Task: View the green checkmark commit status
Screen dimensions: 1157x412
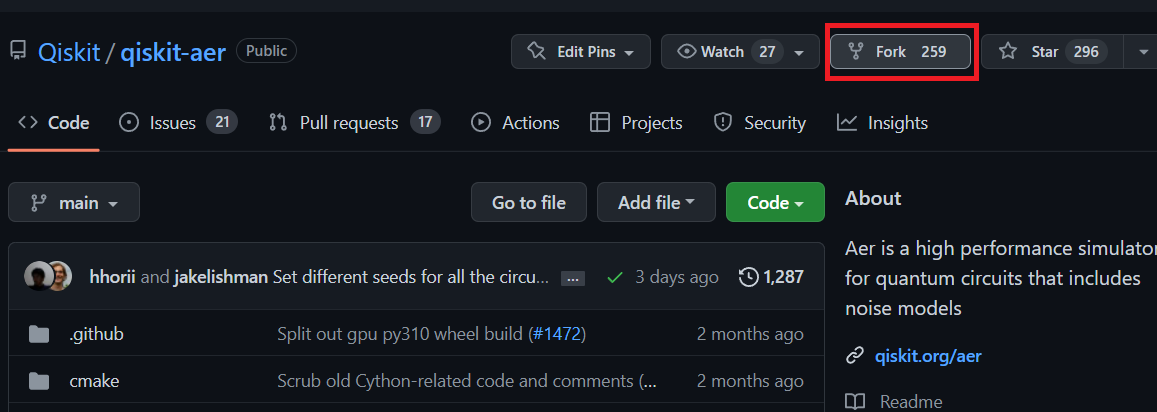Action: (x=614, y=278)
